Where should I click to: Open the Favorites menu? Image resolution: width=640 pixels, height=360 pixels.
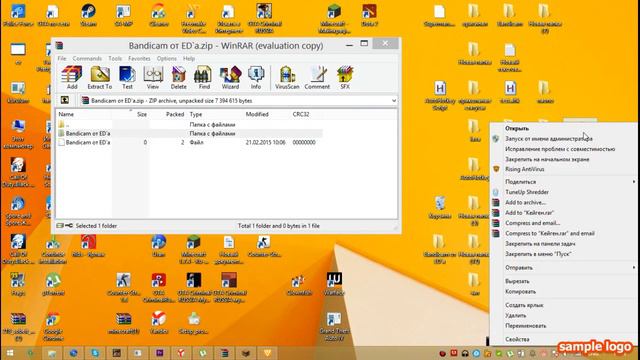[x=139, y=58]
